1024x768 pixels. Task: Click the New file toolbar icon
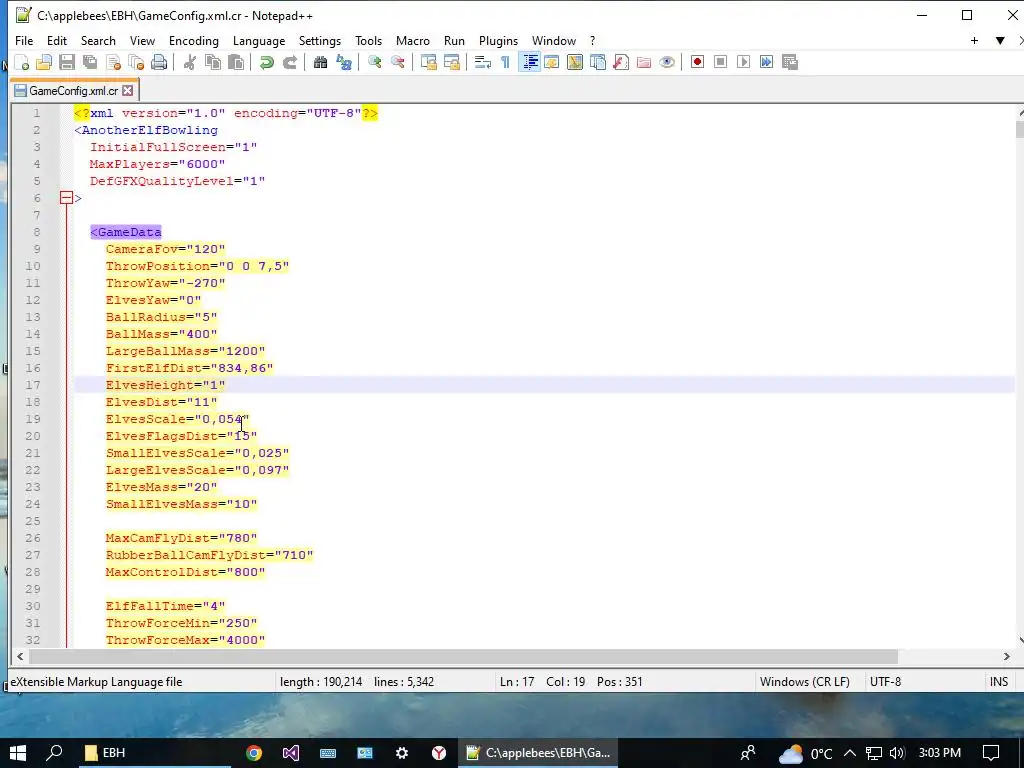pos(22,62)
